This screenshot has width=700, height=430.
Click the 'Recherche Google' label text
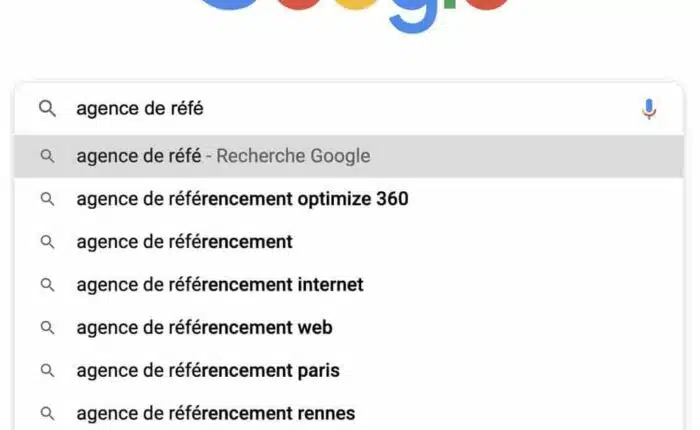click(293, 156)
